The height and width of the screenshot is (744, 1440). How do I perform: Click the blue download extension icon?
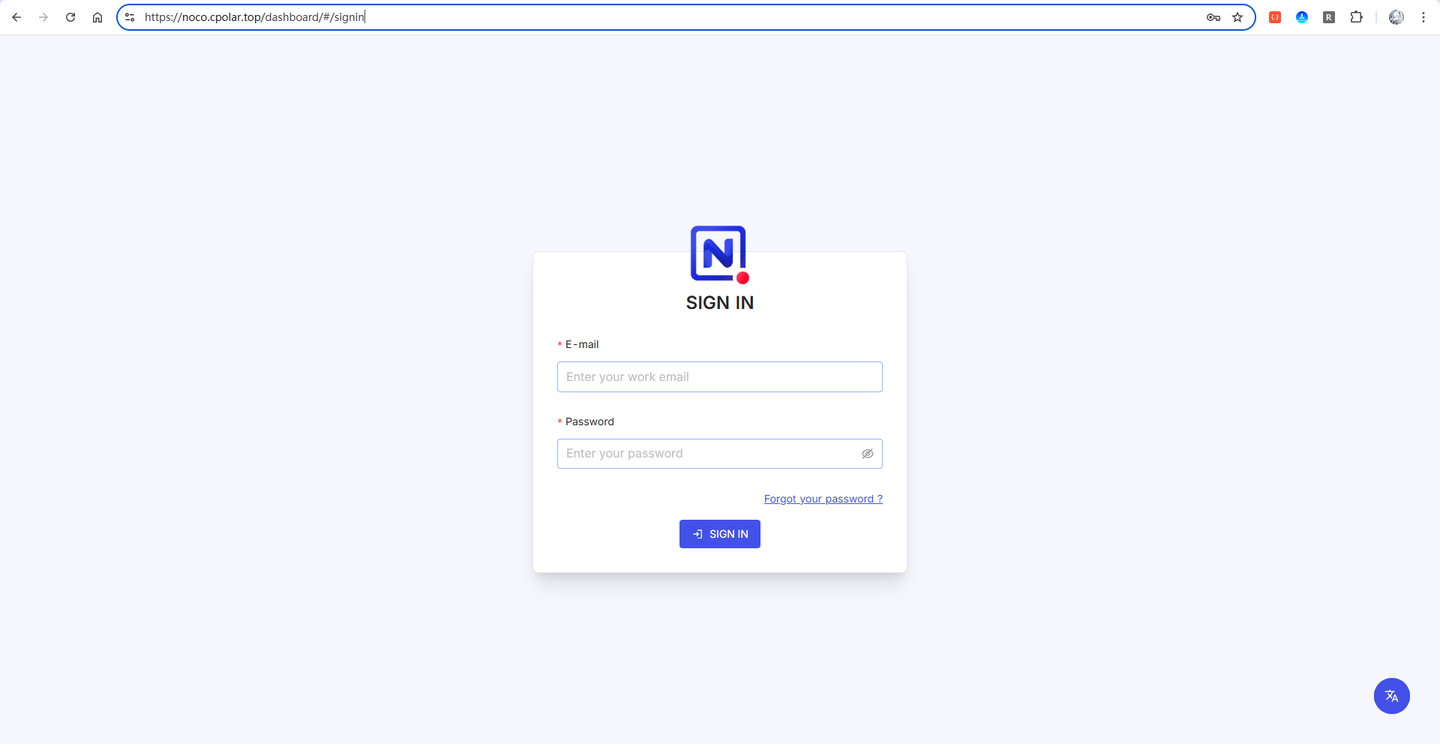point(1301,17)
